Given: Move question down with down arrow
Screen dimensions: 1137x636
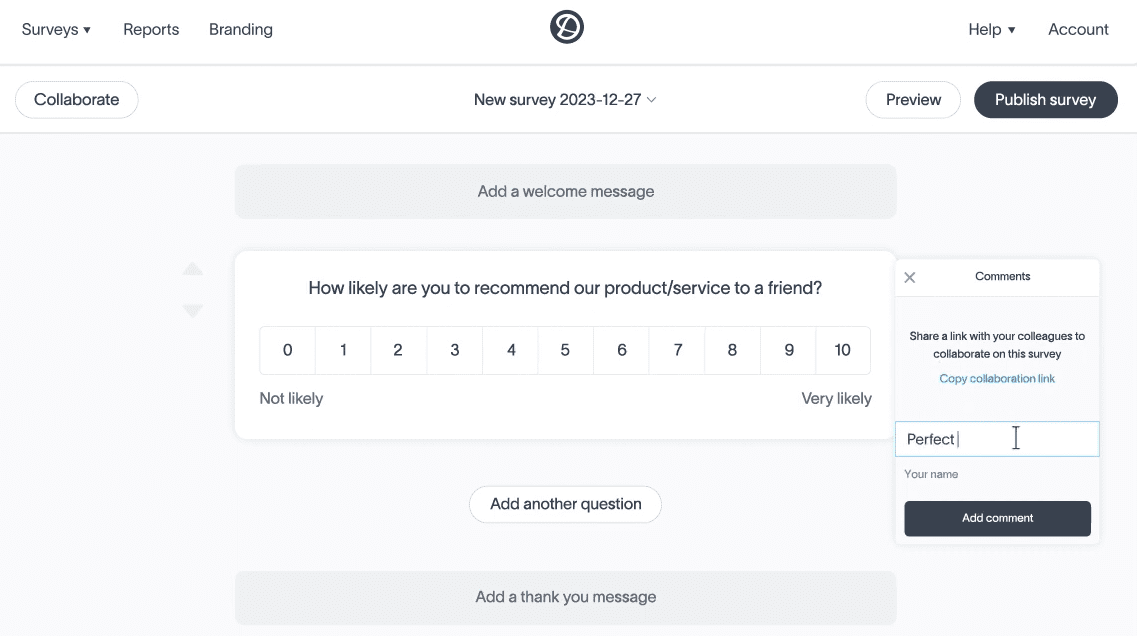Looking at the screenshot, I should click(x=193, y=311).
